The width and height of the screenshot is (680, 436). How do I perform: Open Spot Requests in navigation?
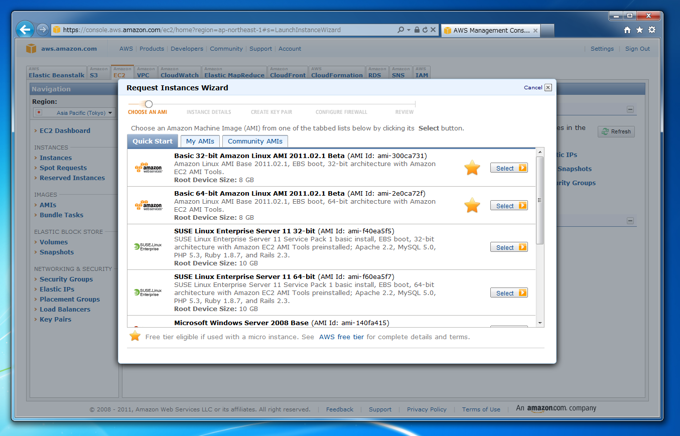(63, 167)
